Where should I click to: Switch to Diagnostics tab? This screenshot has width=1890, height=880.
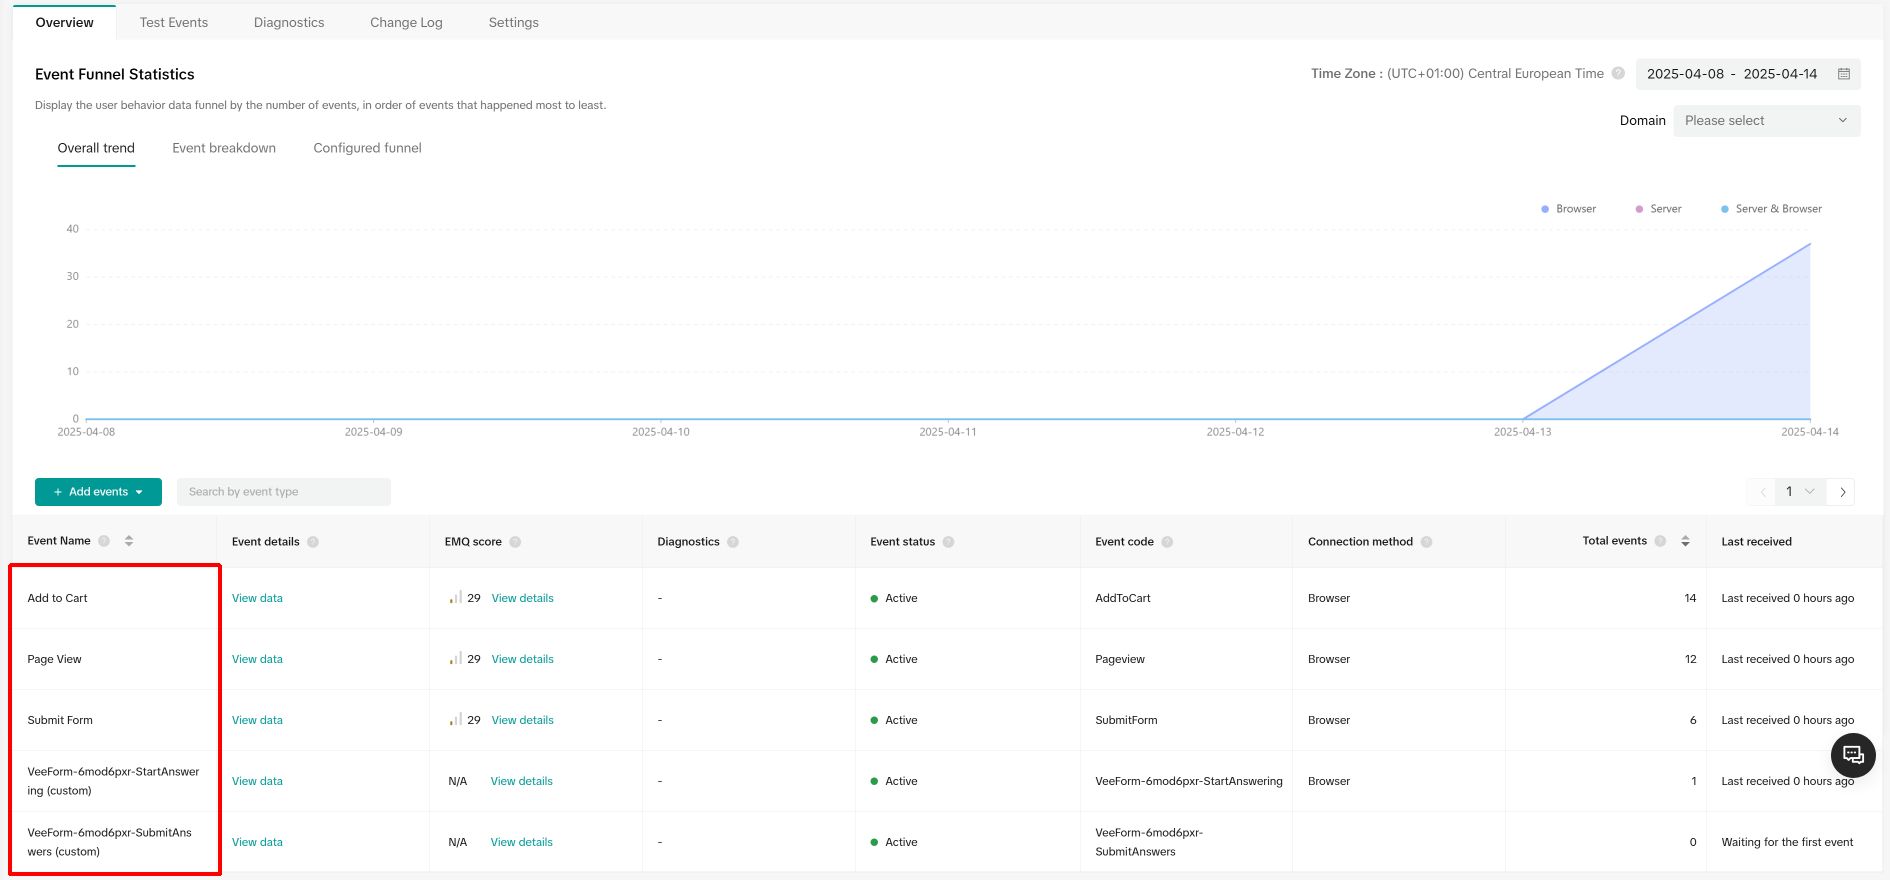pos(289,22)
